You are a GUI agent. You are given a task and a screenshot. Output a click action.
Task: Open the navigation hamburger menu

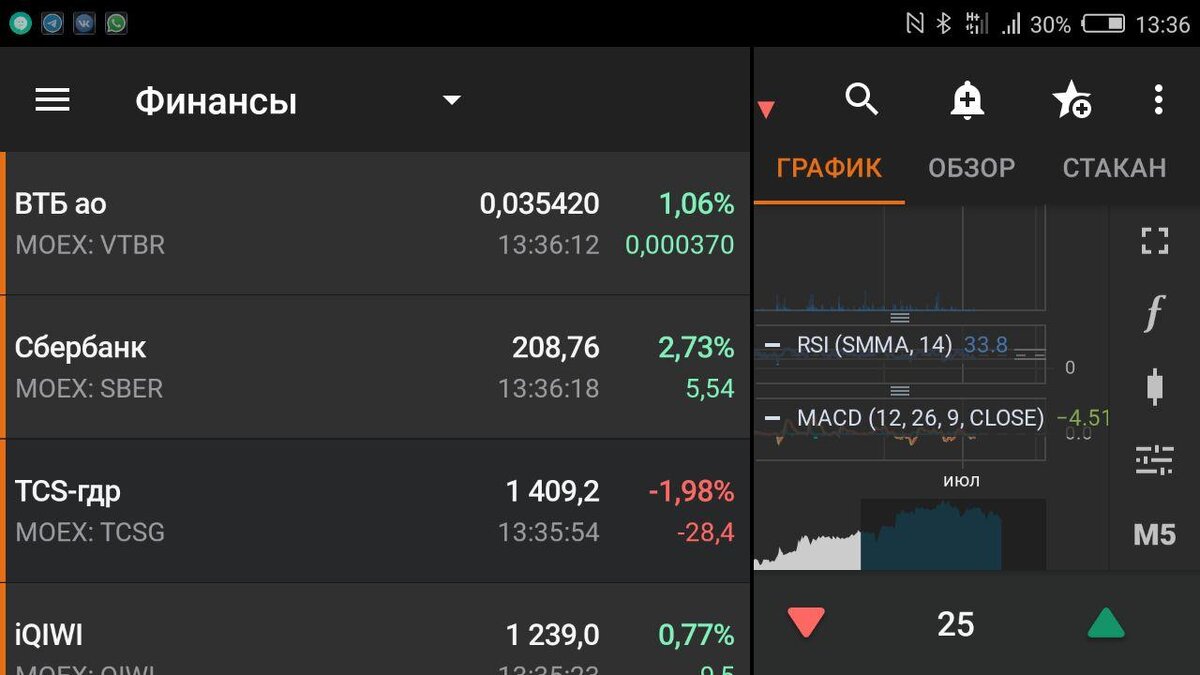(x=52, y=99)
